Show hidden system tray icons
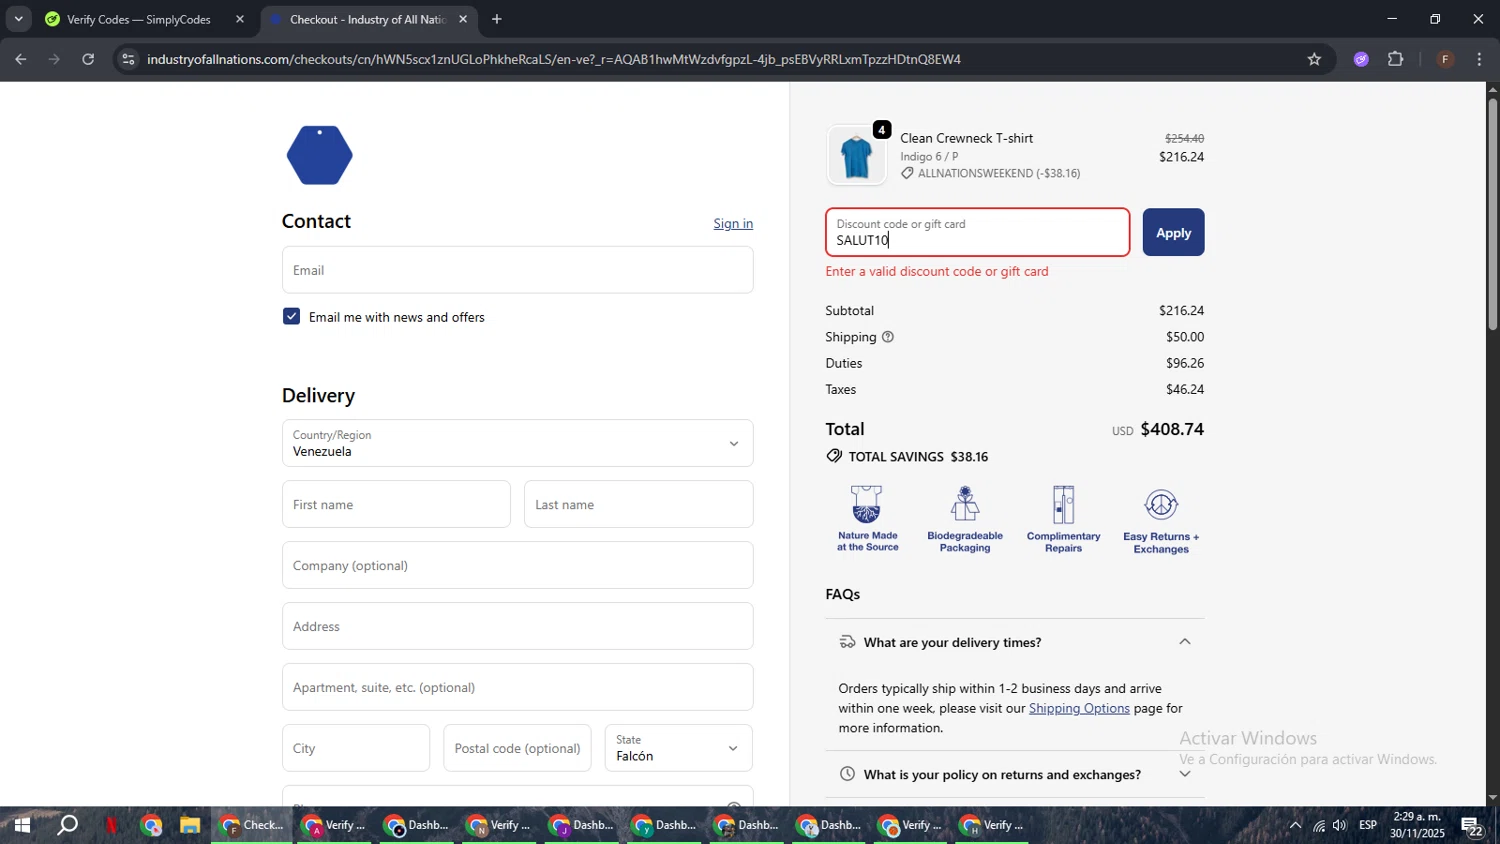The image size is (1500, 844). [x=1295, y=826]
